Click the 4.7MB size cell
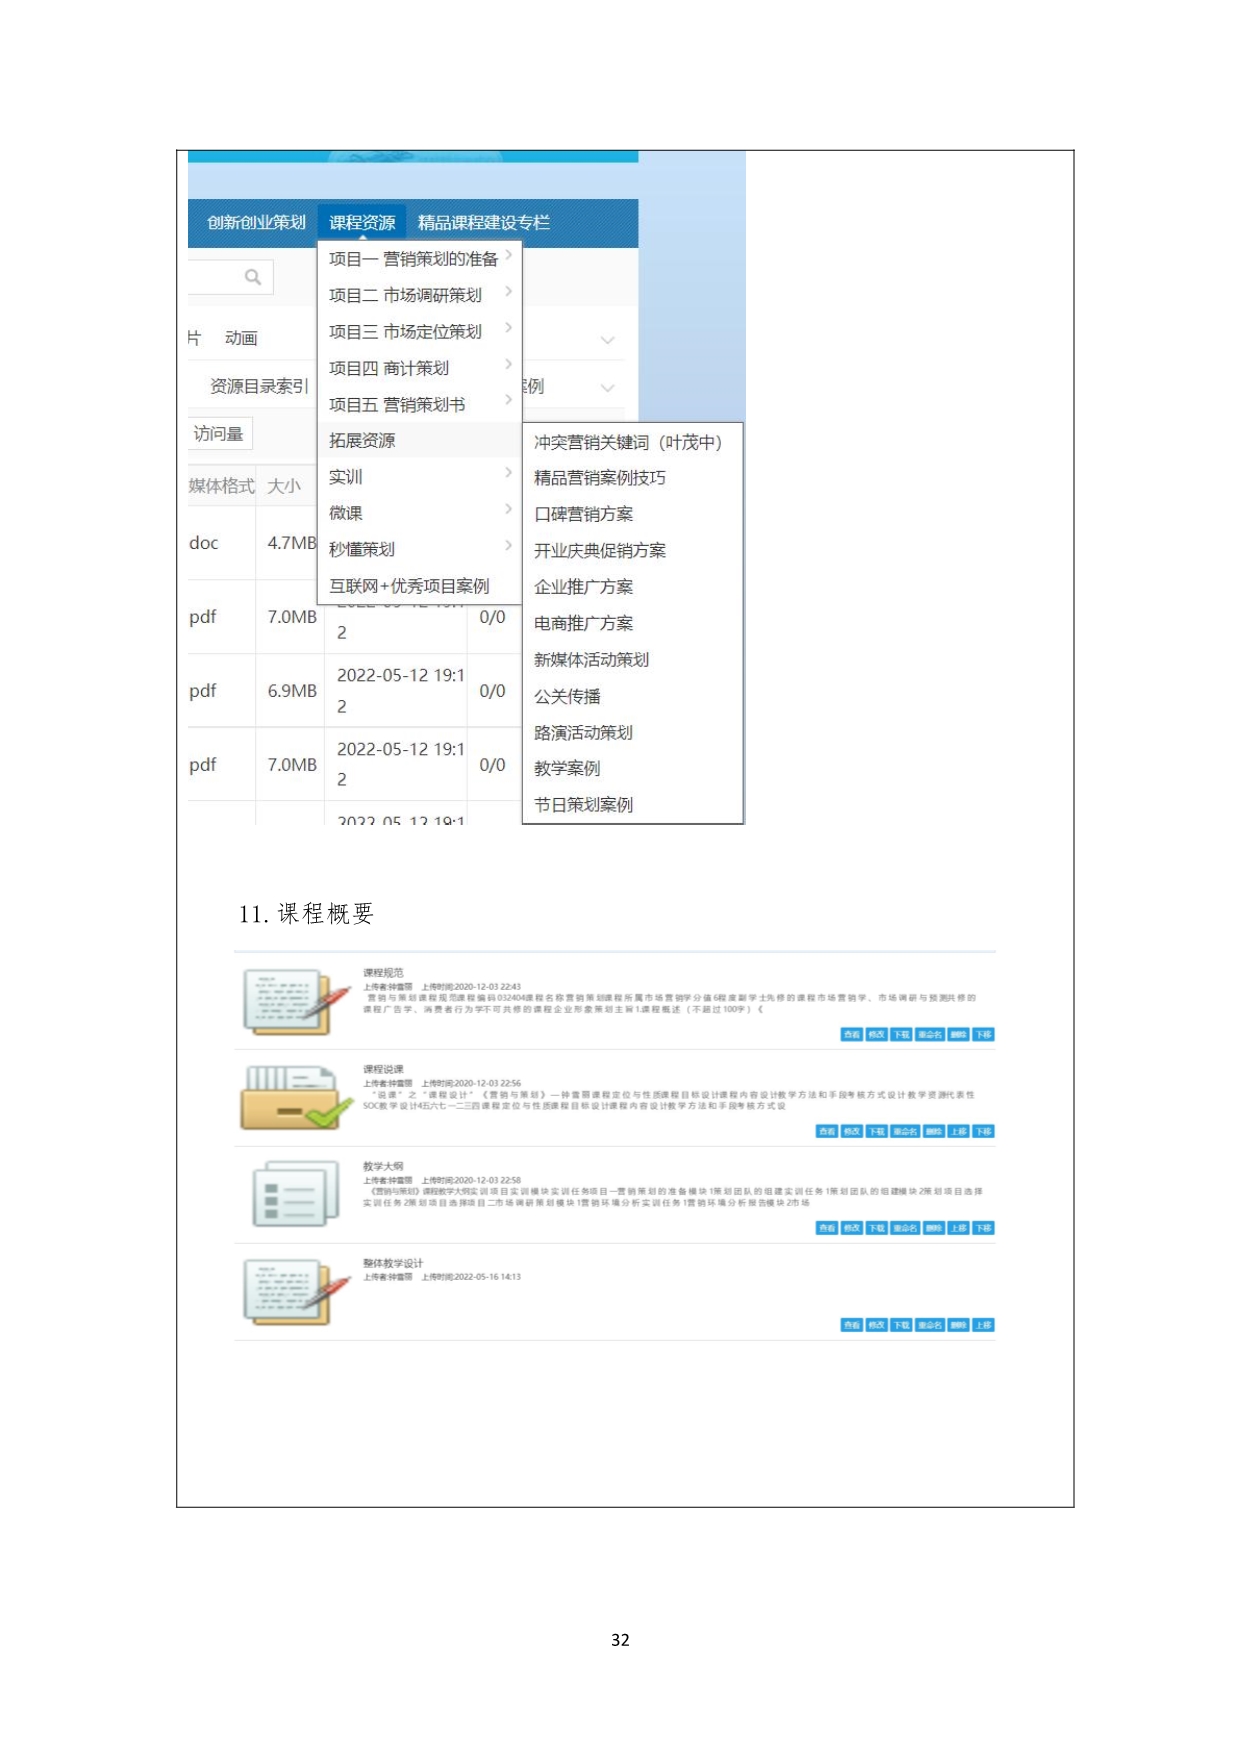Viewport: 1240px width, 1753px height. tap(291, 543)
